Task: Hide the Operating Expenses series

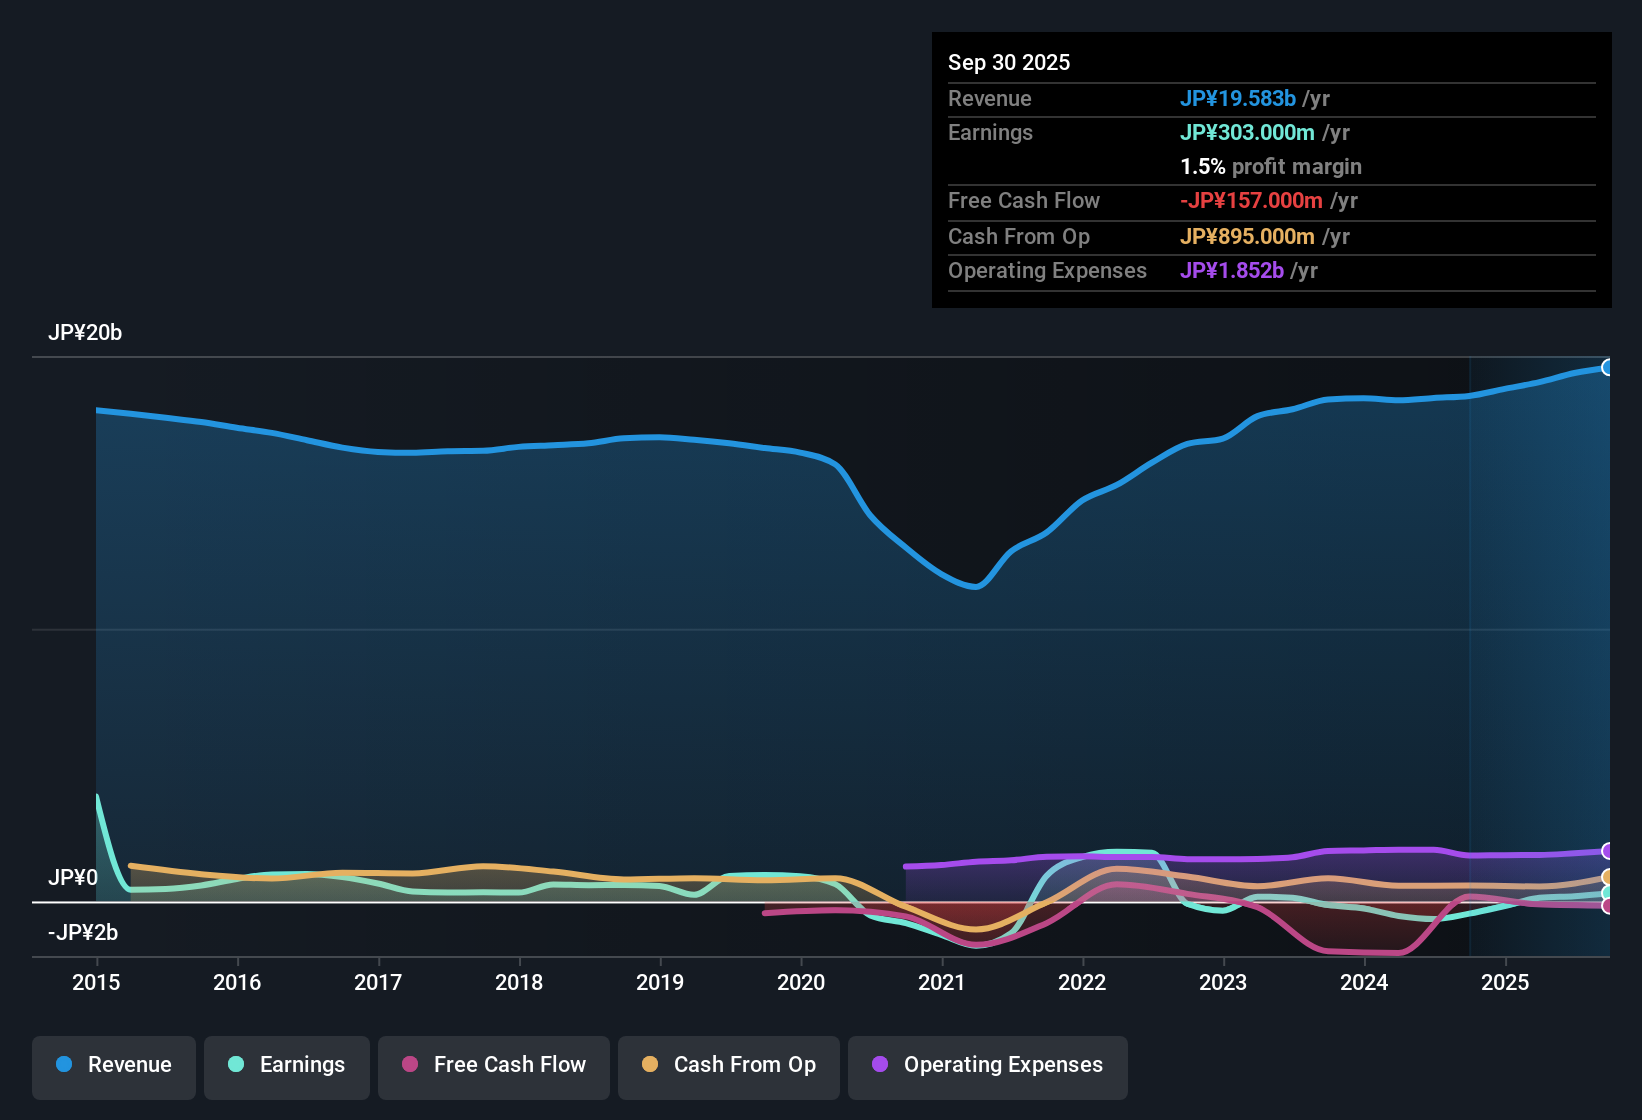Action: (987, 1065)
